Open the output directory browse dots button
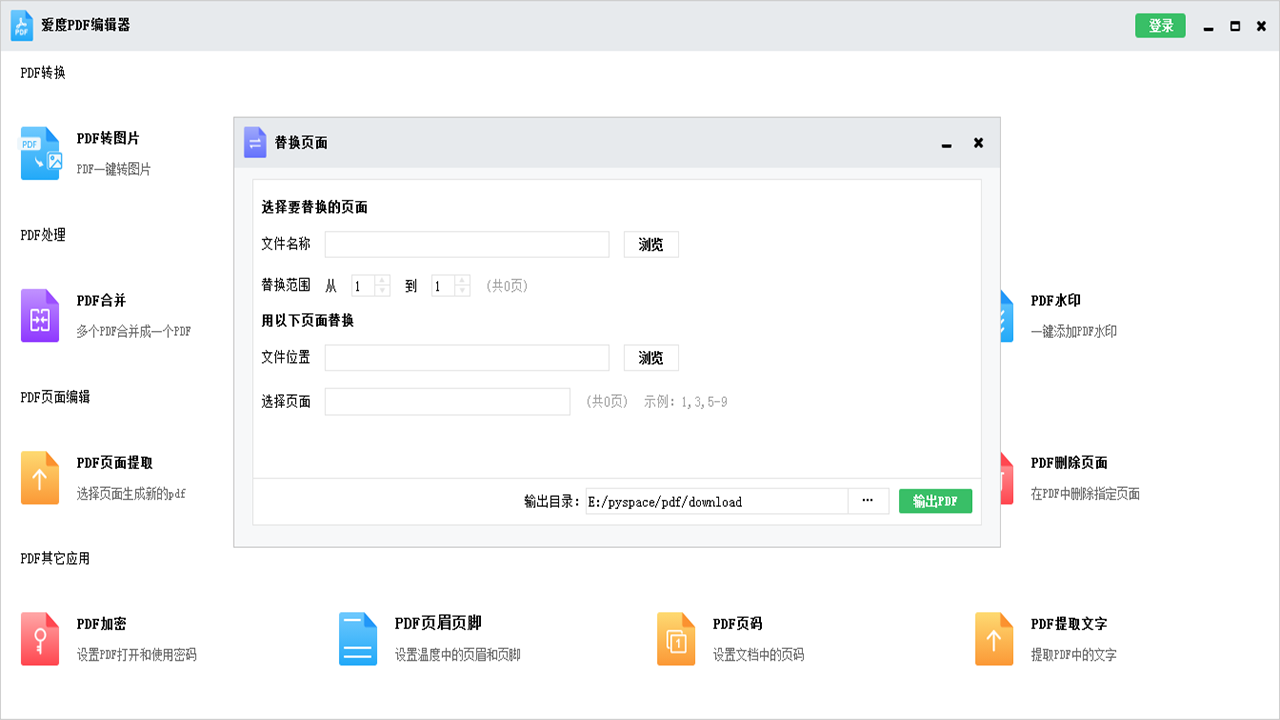 coord(869,501)
